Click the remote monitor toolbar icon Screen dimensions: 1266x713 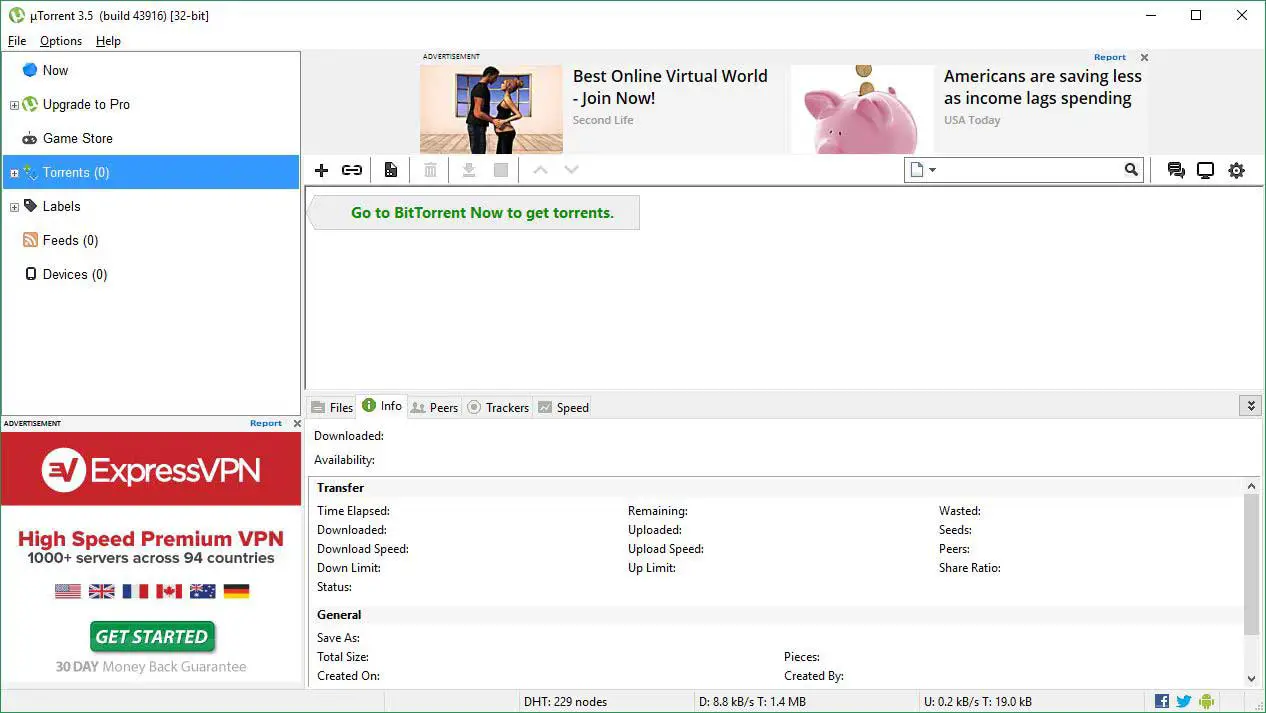coord(1206,170)
